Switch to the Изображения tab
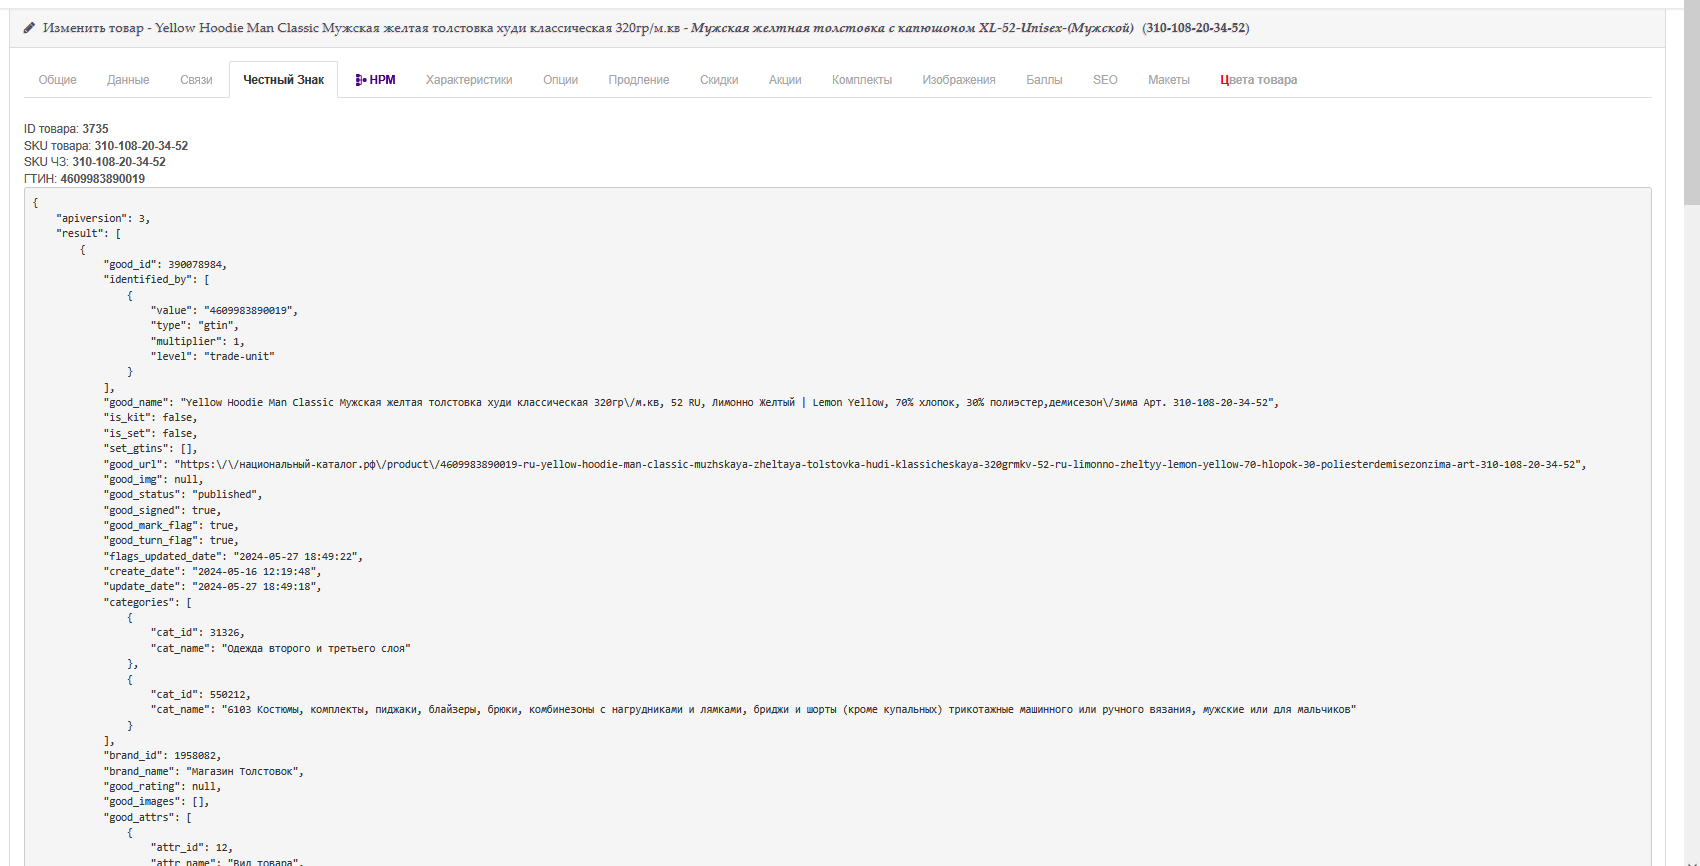1700x866 pixels. [958, 80]
